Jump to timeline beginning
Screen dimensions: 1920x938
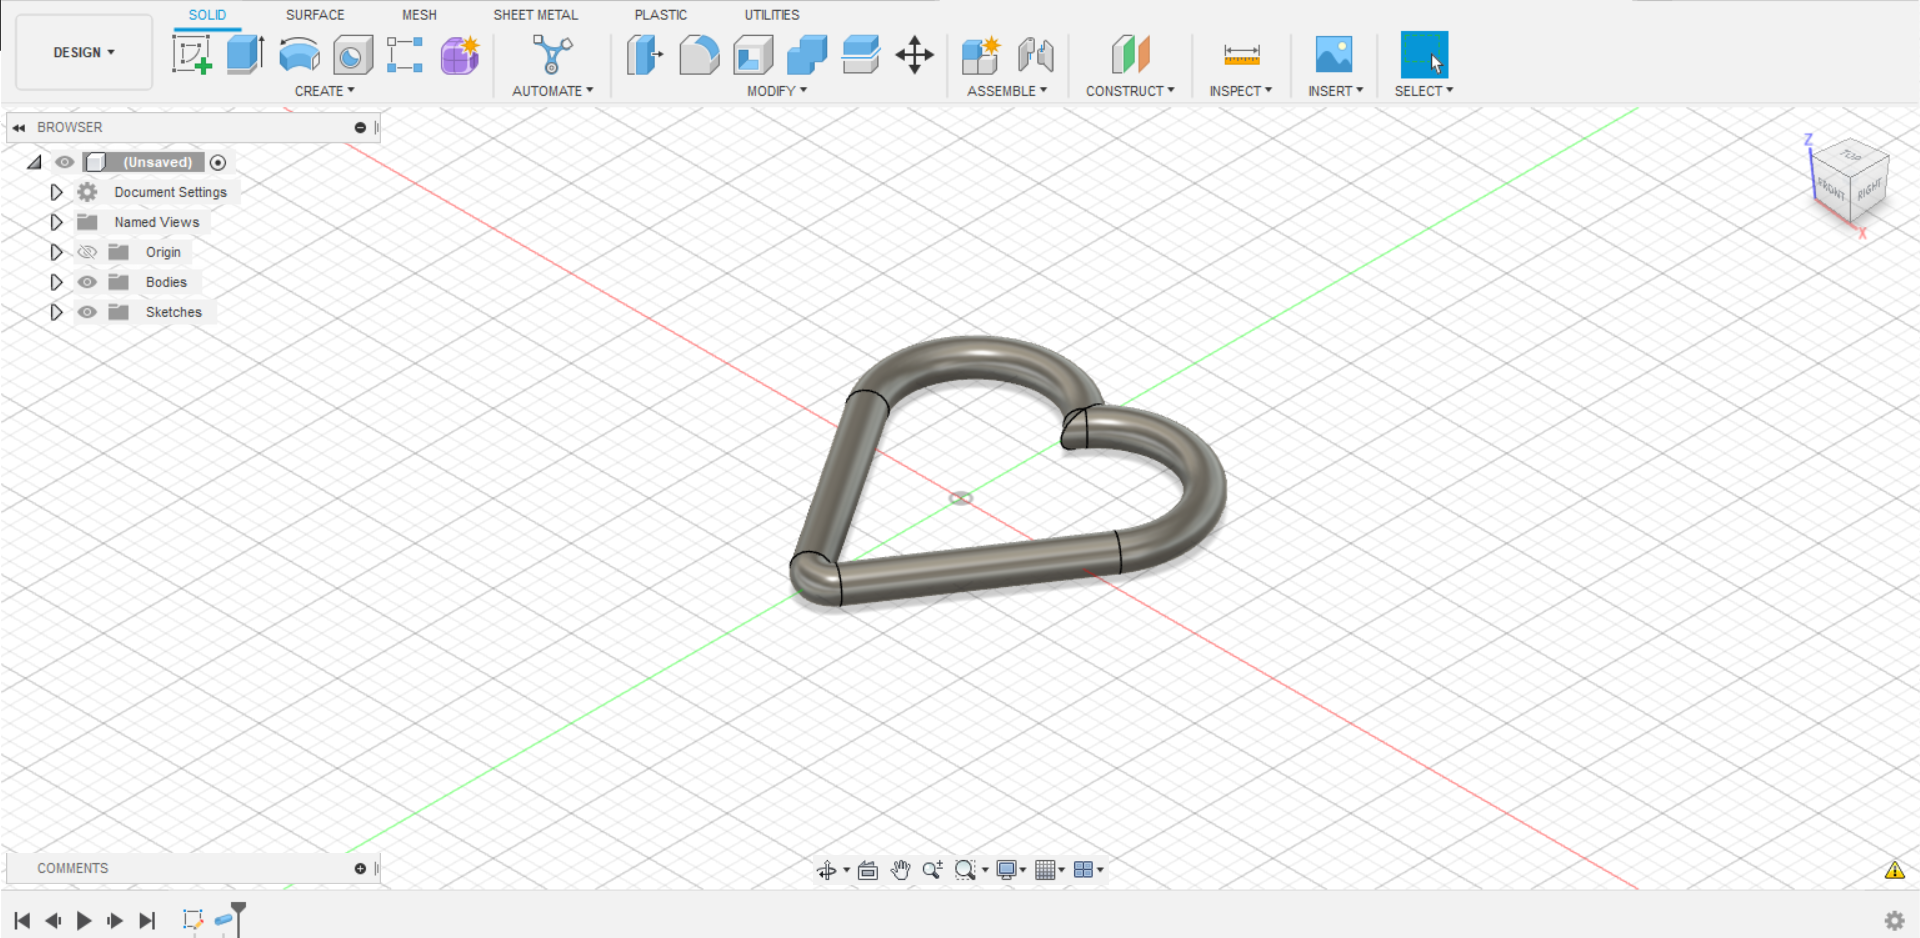coord(22,920)
